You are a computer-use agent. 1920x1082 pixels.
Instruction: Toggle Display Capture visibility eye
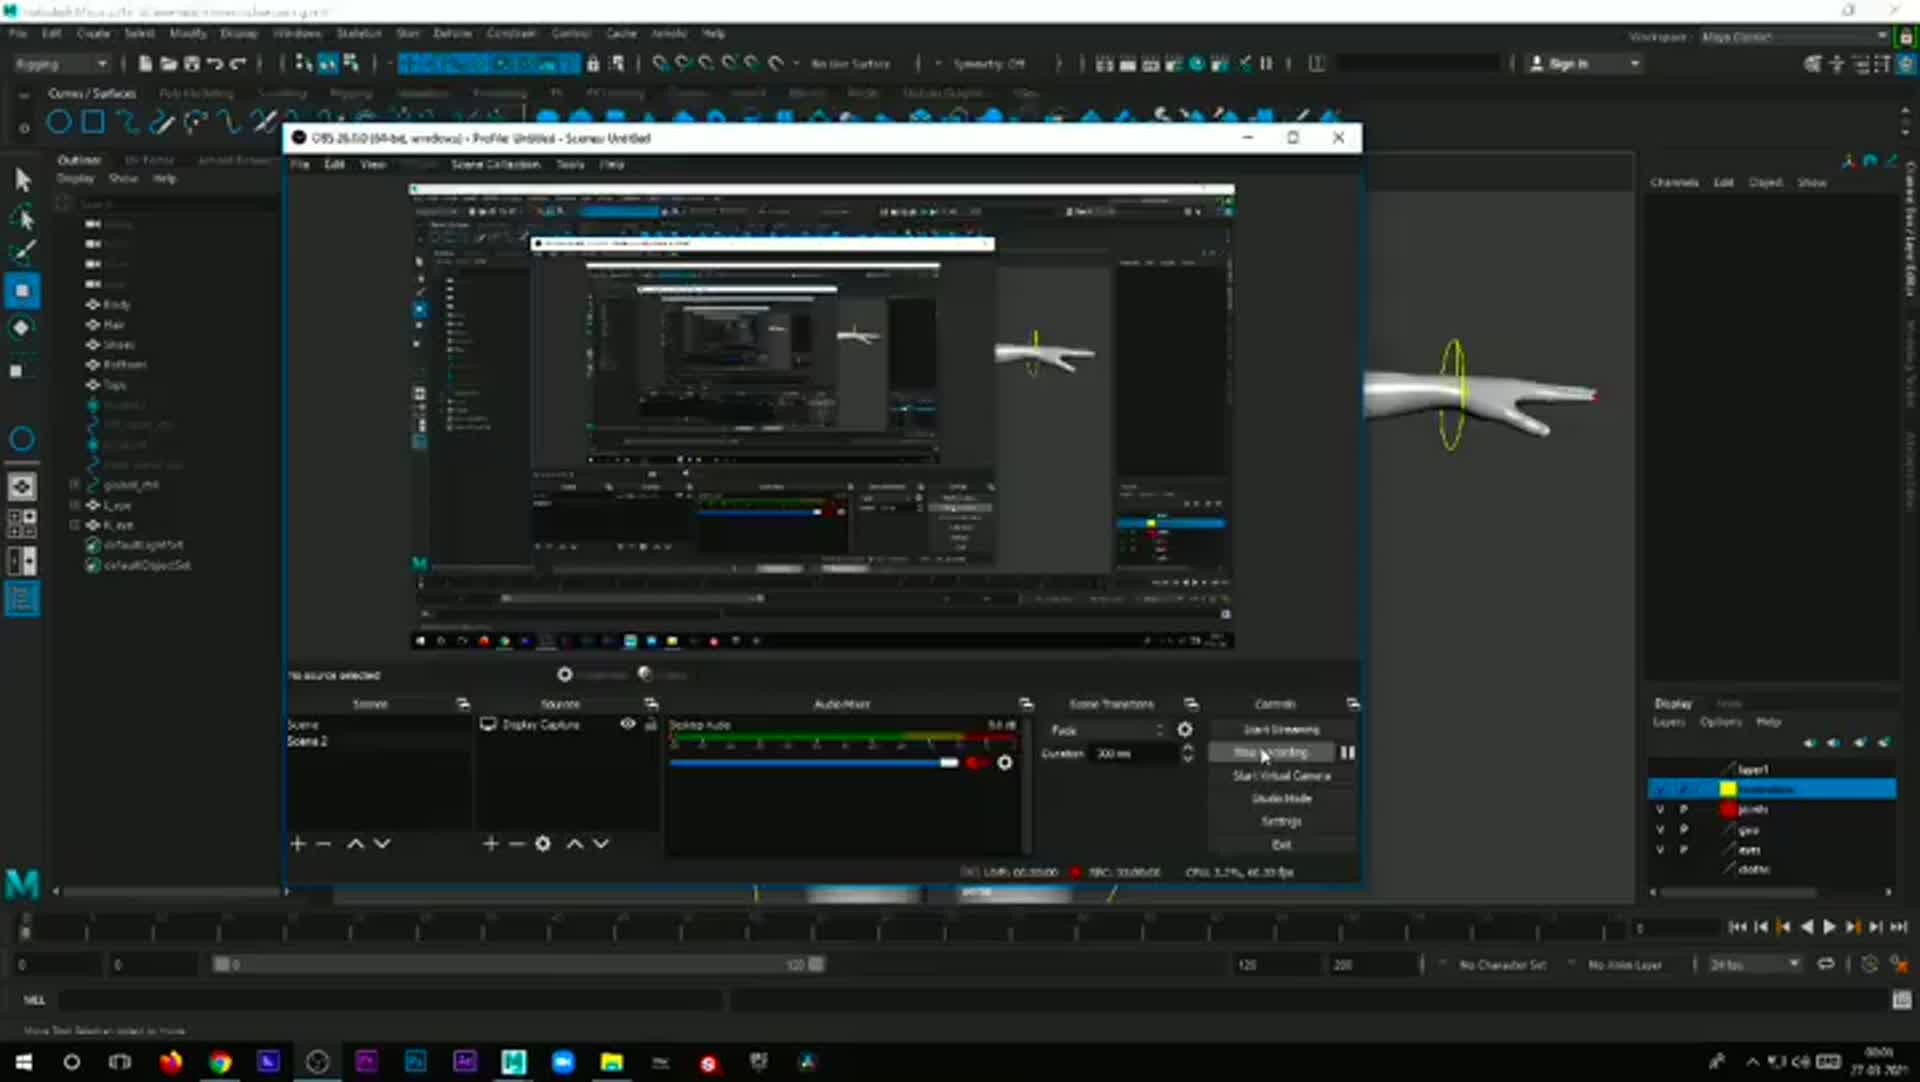pos(627,724)
